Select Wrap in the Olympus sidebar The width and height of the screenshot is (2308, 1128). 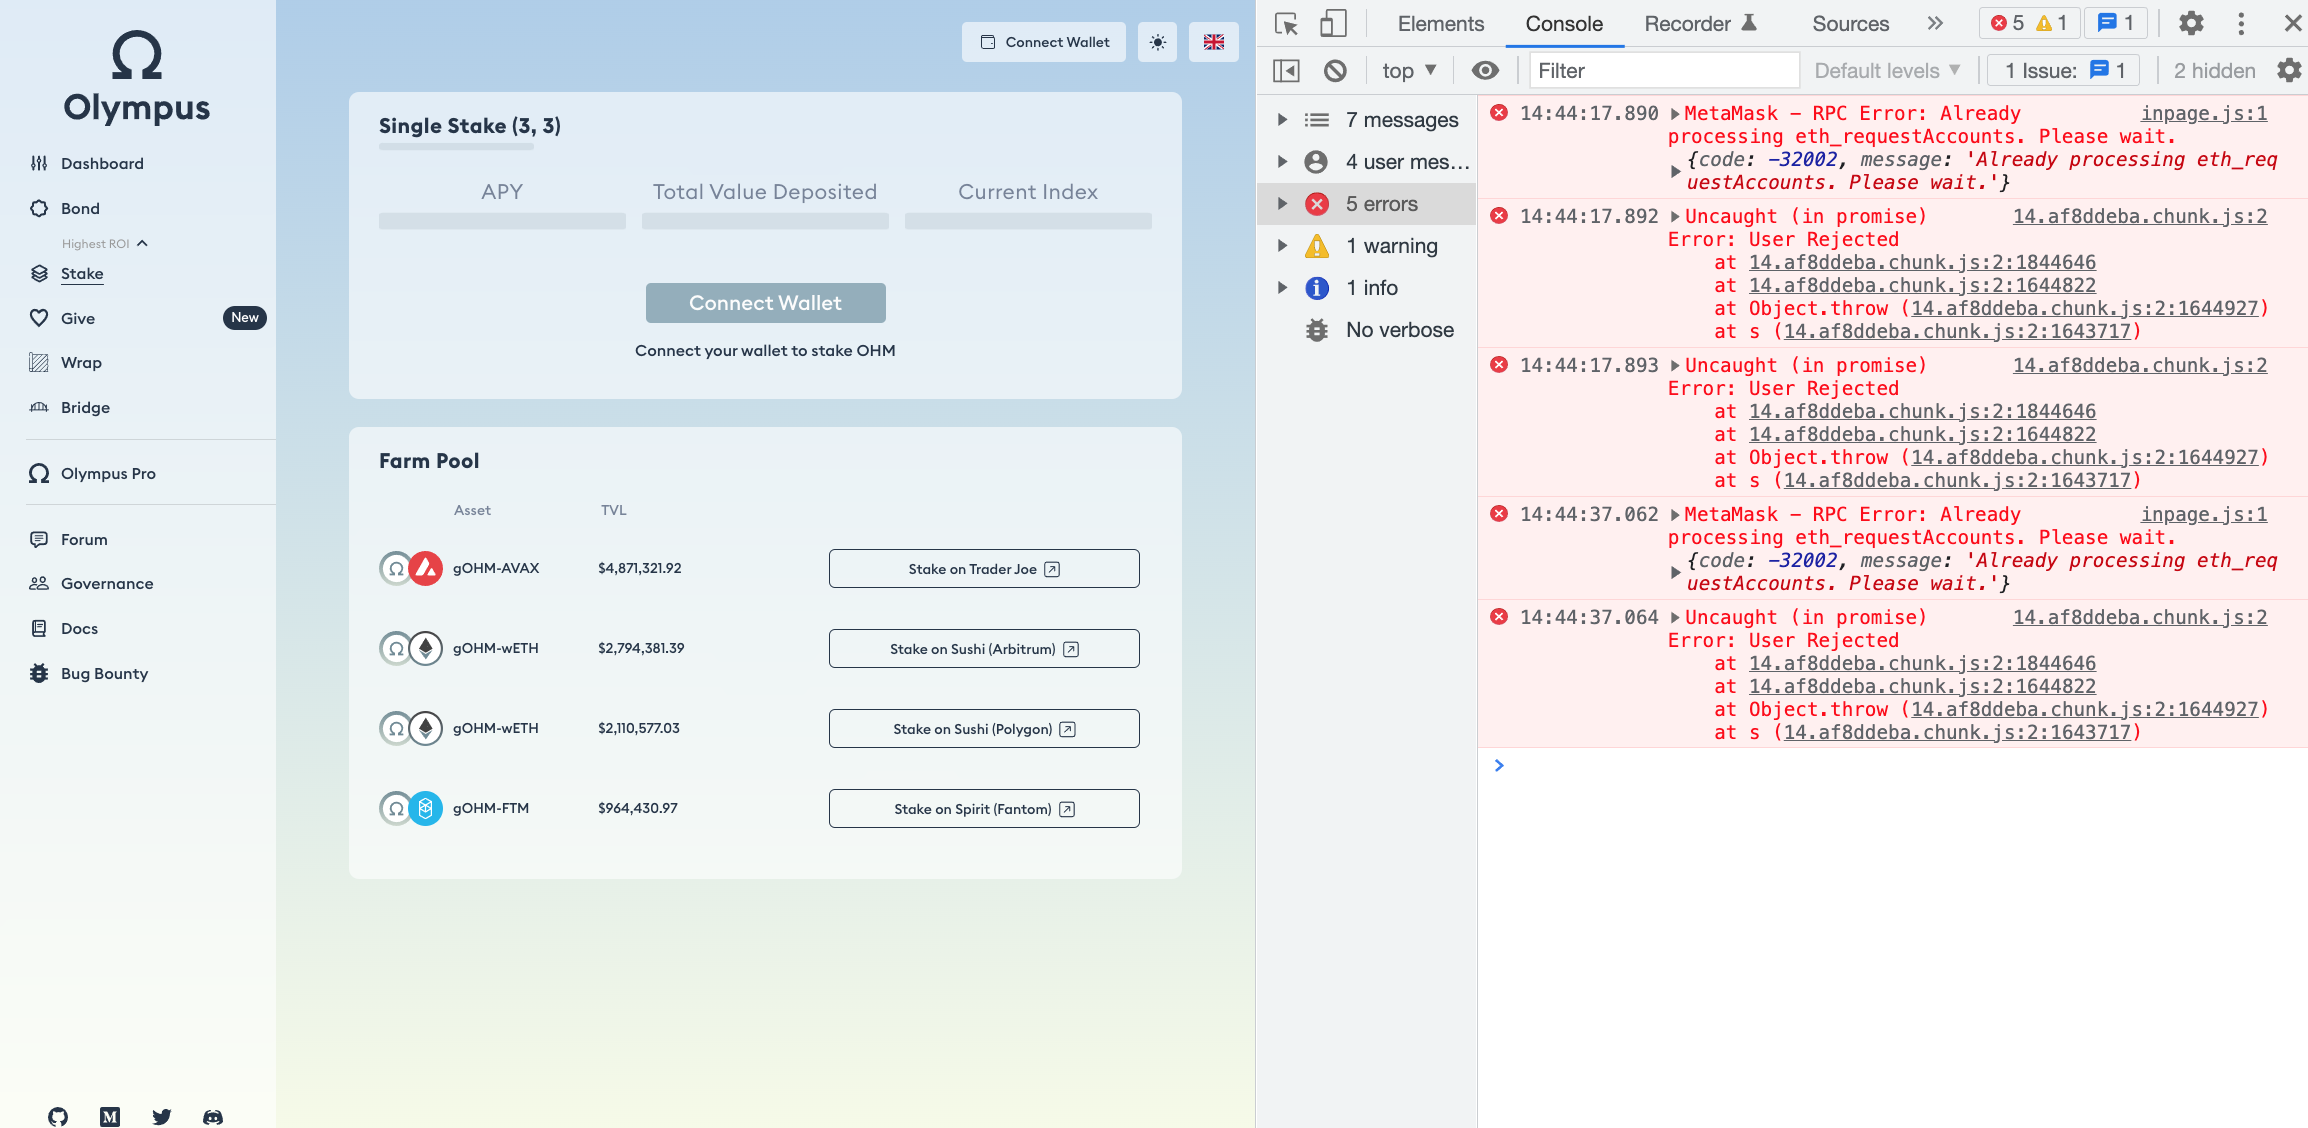coord(82,362)
